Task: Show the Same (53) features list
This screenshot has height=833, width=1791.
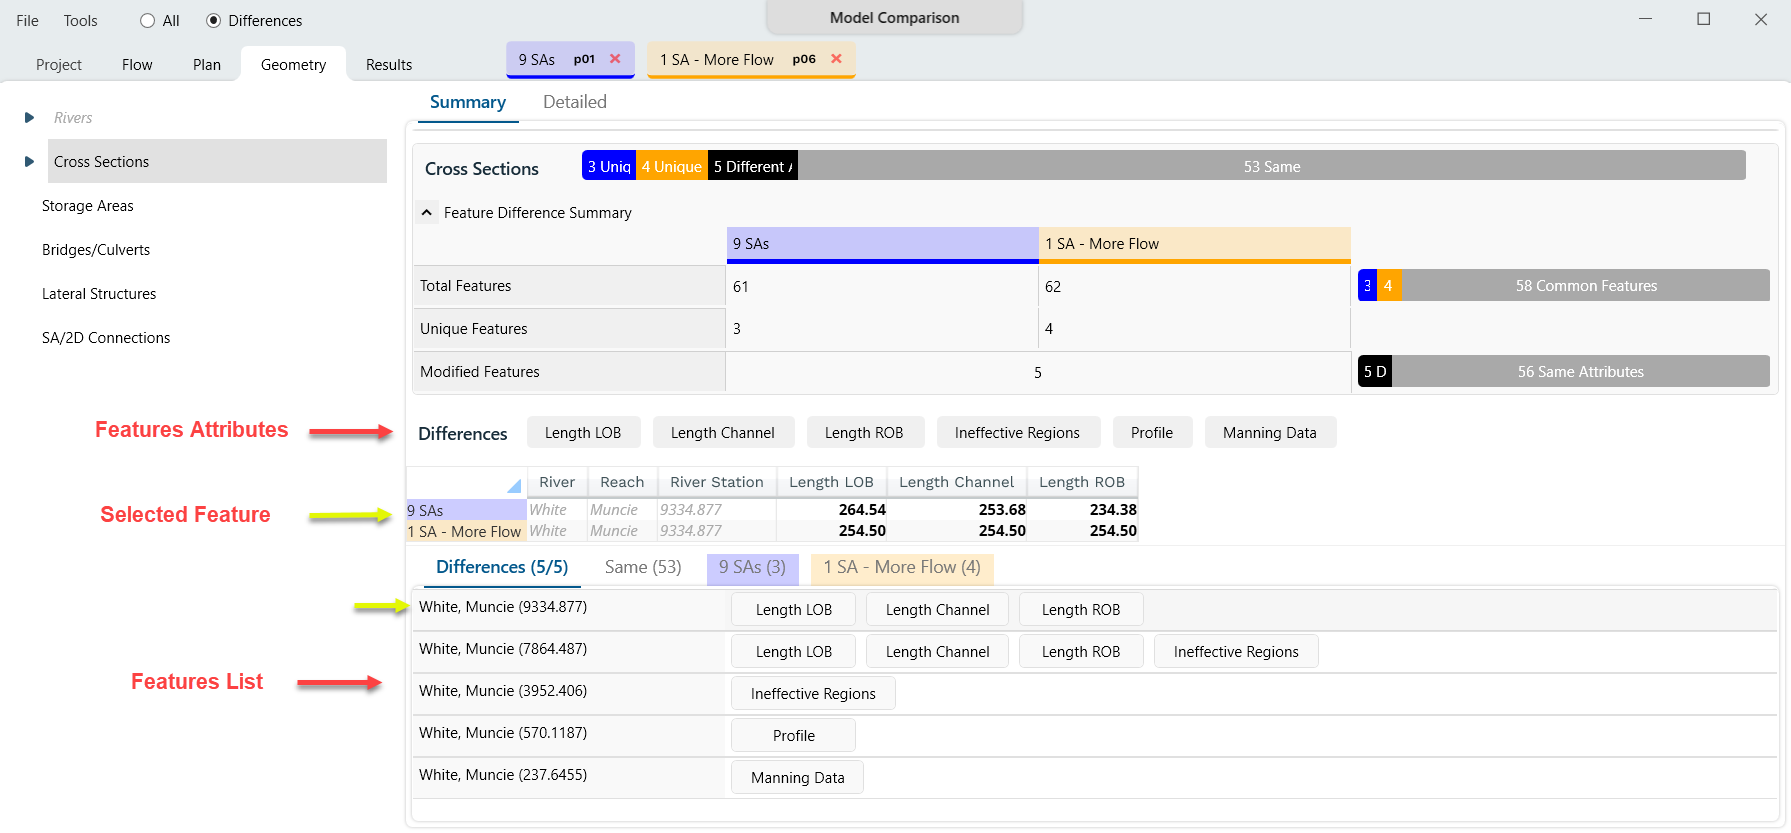Action: pyautogui.click(x=643, y=567)
